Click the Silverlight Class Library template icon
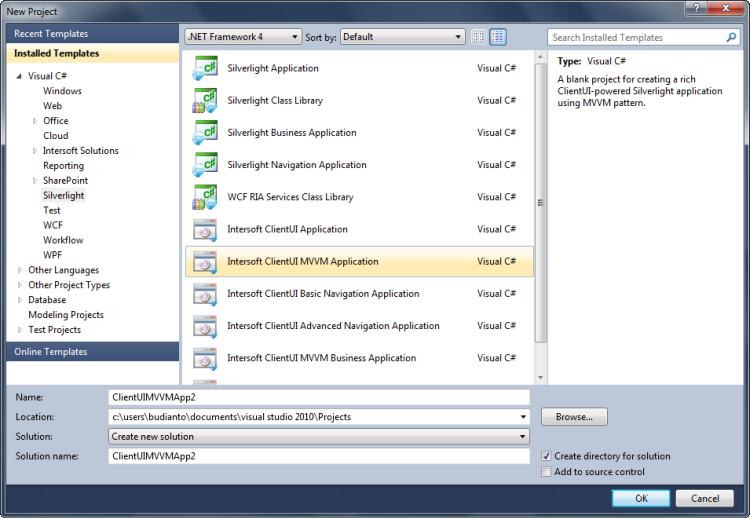750x518 pixels. (x=205, y=100)
